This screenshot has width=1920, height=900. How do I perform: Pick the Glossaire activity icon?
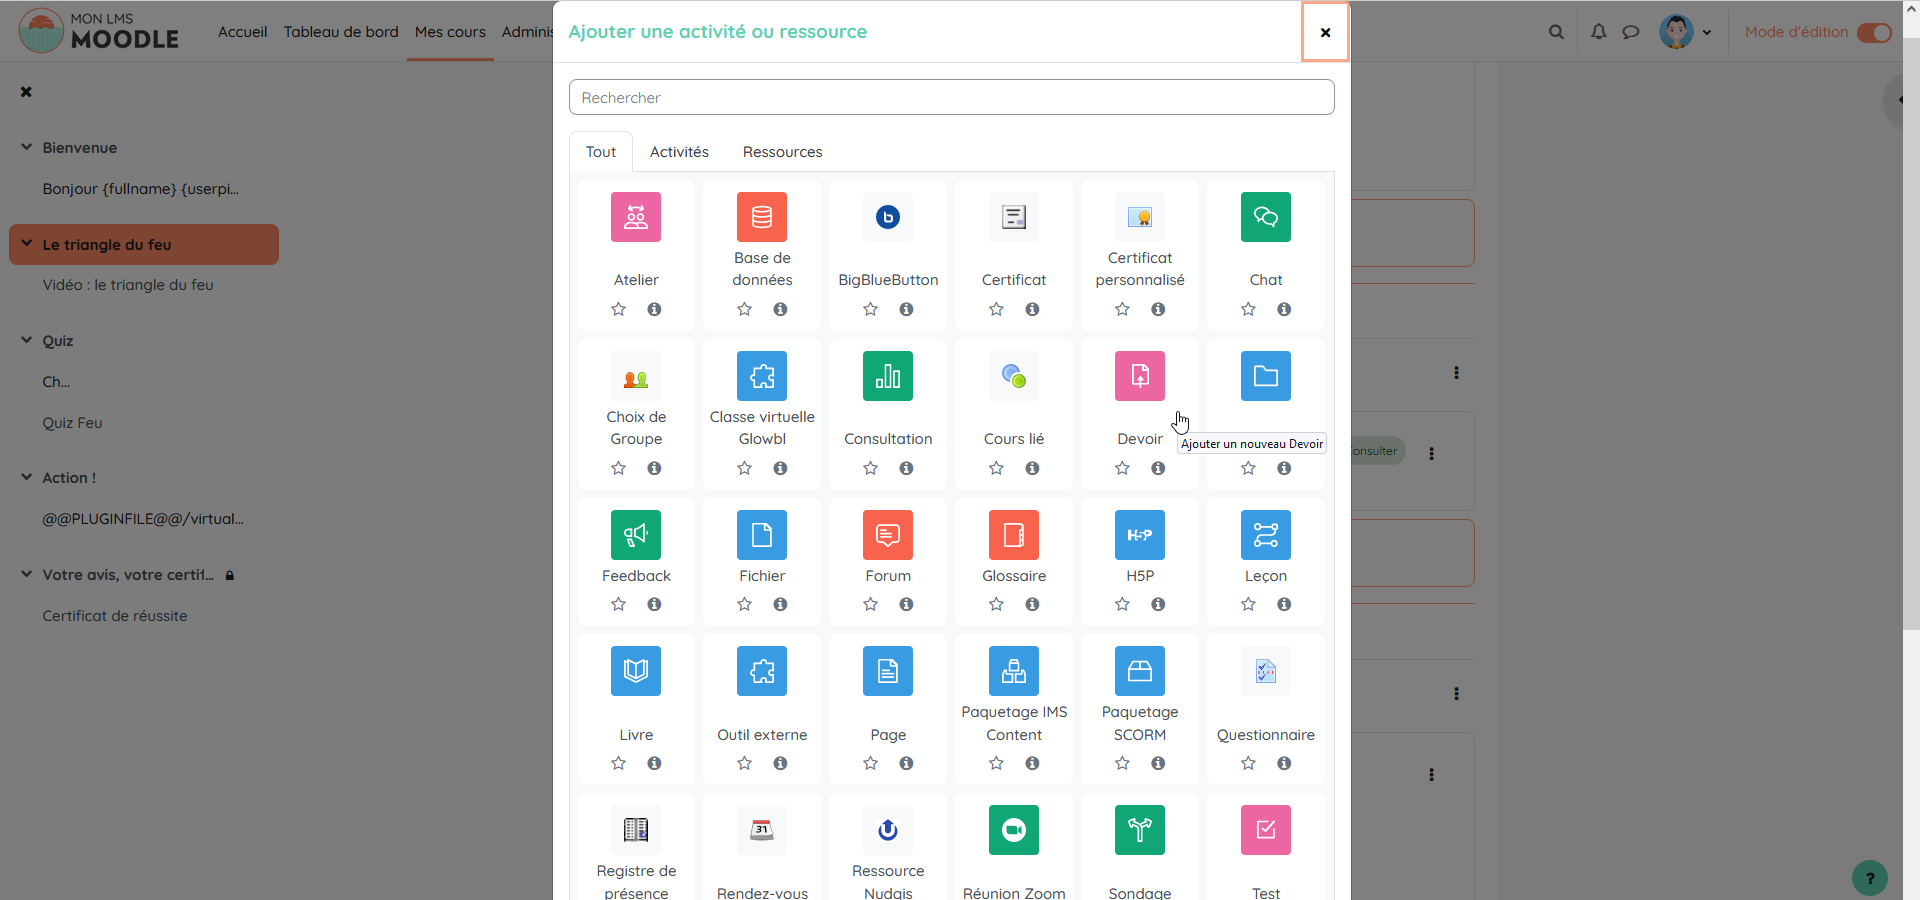point(1014,535)
